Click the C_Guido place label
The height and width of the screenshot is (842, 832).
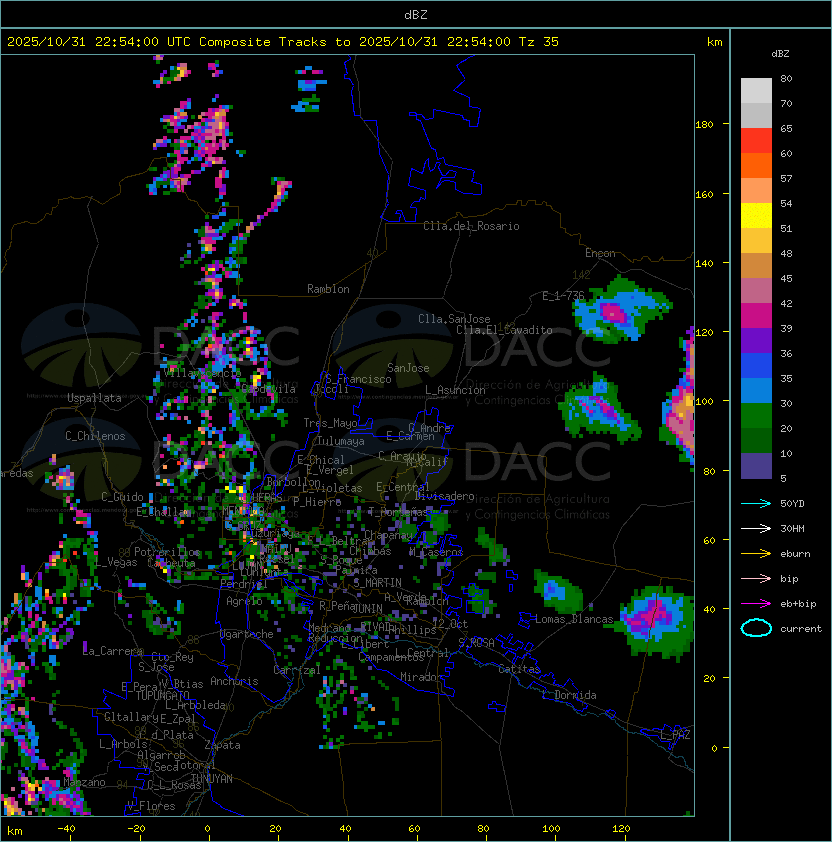(x=122, y=497)
